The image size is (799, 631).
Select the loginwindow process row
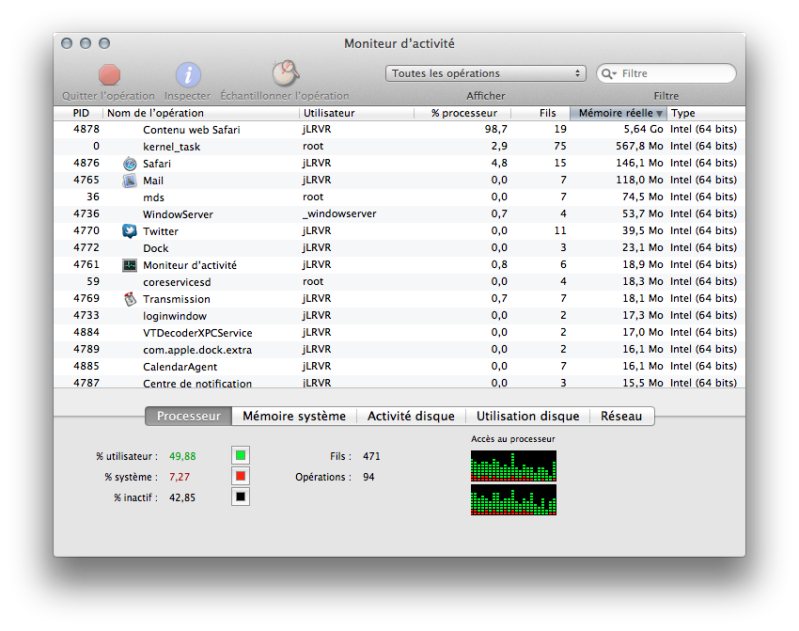(400, 316)
